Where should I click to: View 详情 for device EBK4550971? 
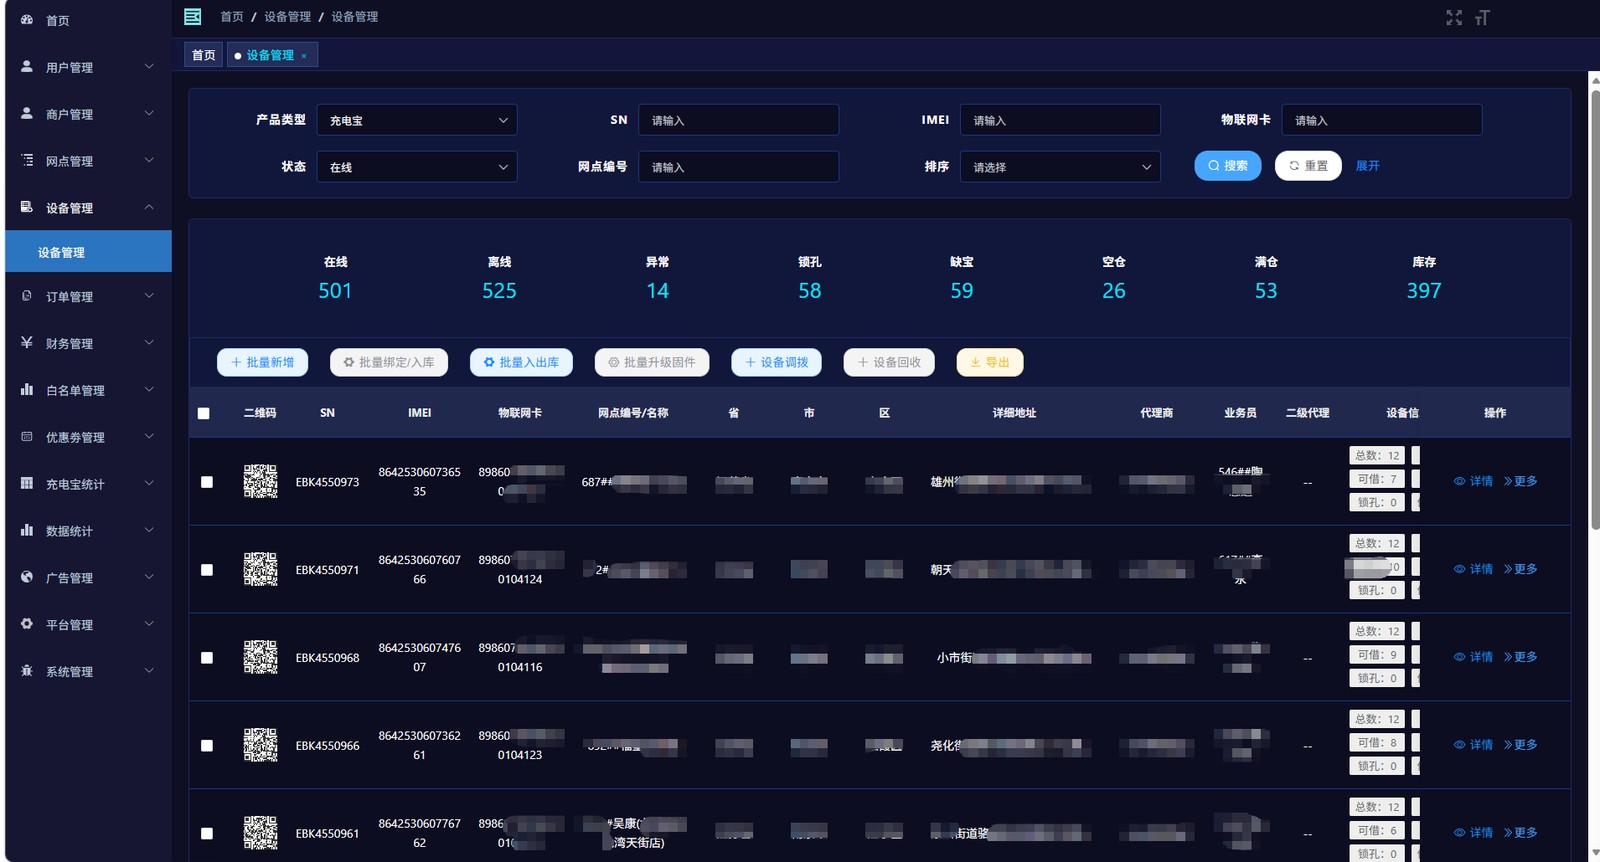pyautogui.click(x=1473, y=569)
